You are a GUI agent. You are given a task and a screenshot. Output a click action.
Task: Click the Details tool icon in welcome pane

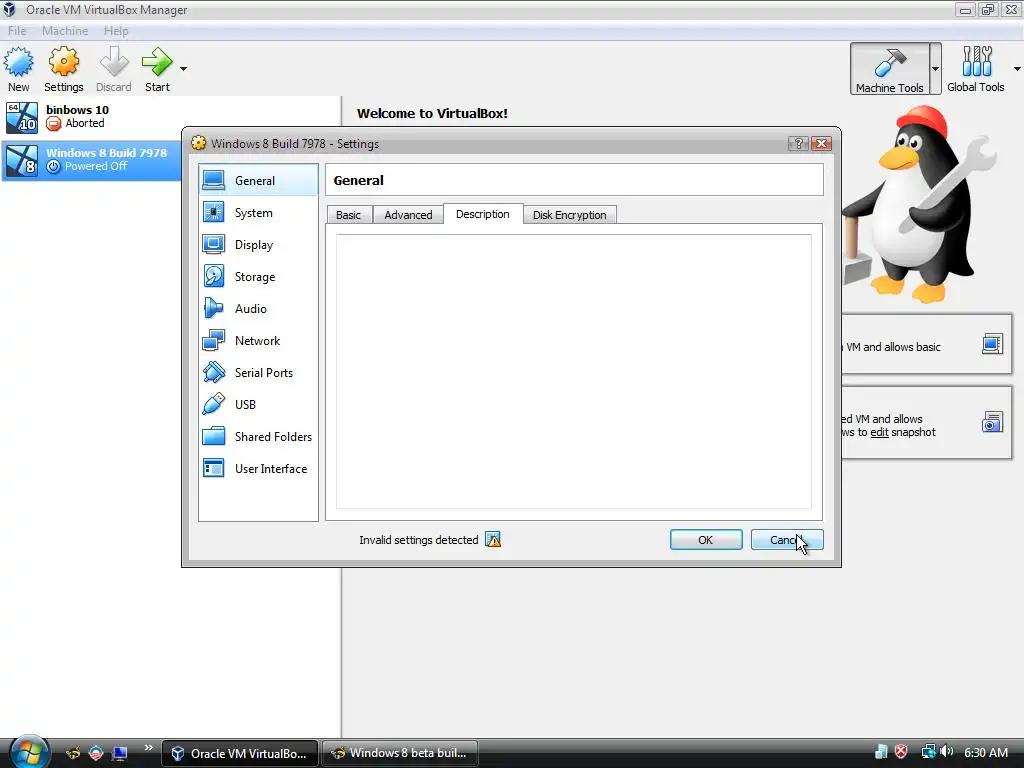[992, 344]
